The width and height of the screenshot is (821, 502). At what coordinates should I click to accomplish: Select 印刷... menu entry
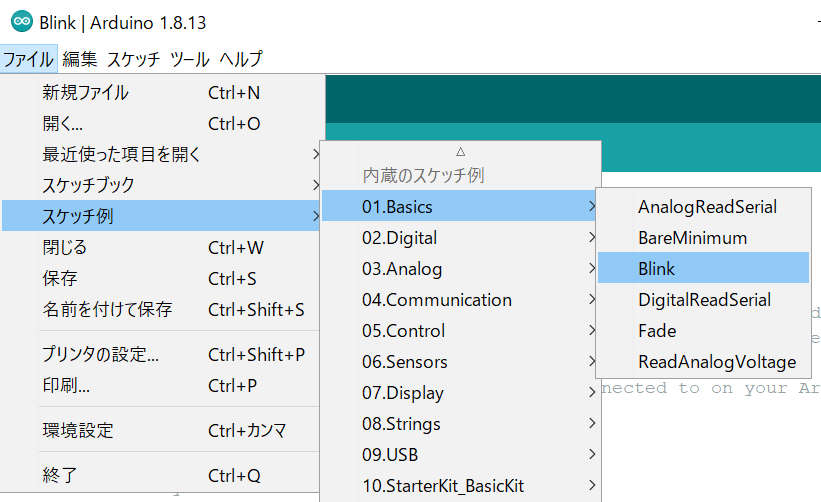(160, 385)
